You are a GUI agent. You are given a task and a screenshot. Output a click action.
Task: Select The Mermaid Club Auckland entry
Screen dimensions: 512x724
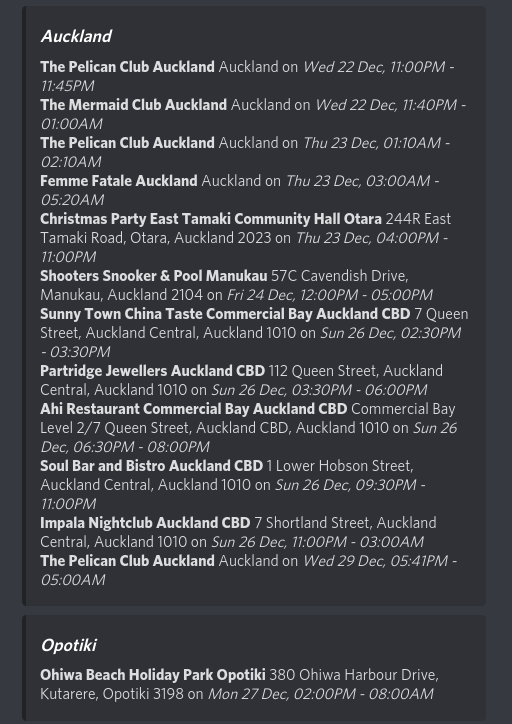coord(133,105)
